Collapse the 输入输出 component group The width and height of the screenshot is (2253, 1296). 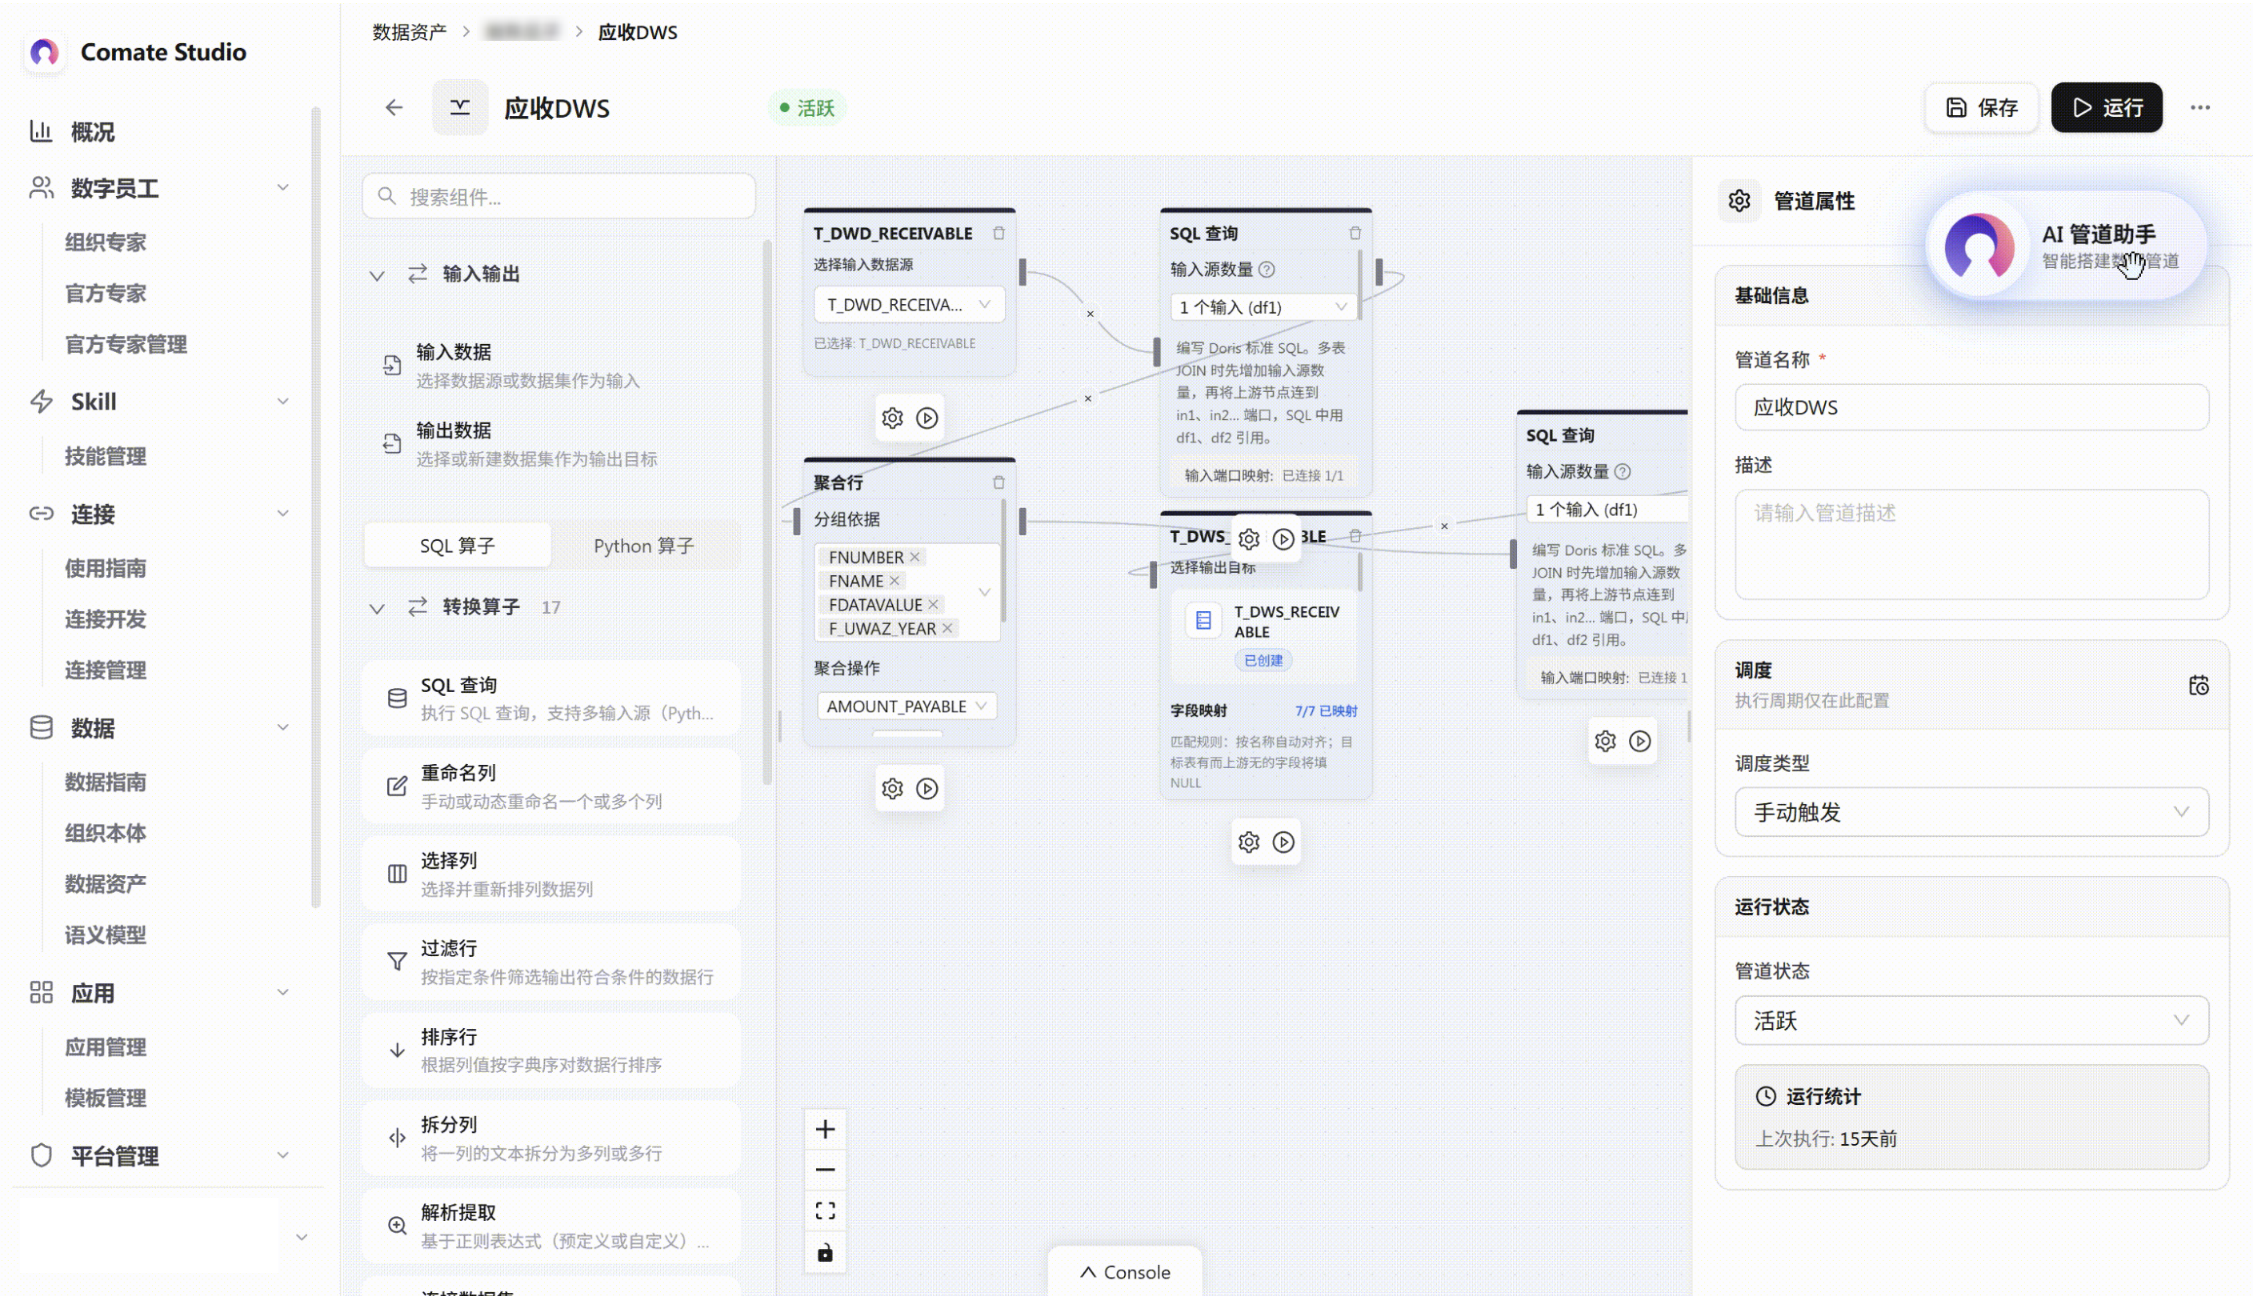(x=377, y=275)
